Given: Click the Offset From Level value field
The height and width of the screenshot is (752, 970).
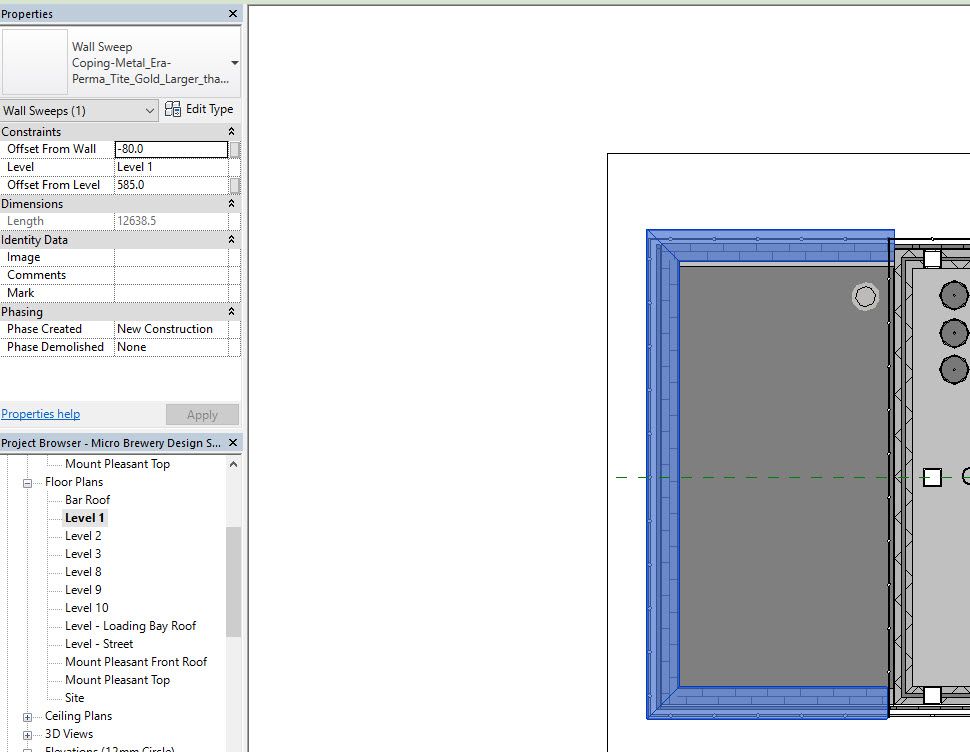Looking at the screenshot, I should (x=171, y=185).
